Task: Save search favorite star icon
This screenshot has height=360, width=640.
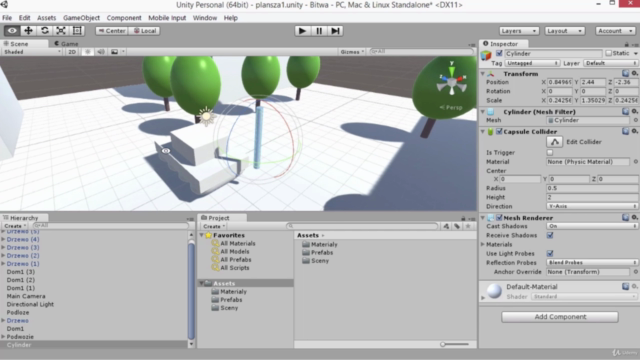Action: (x=468, y=226)
